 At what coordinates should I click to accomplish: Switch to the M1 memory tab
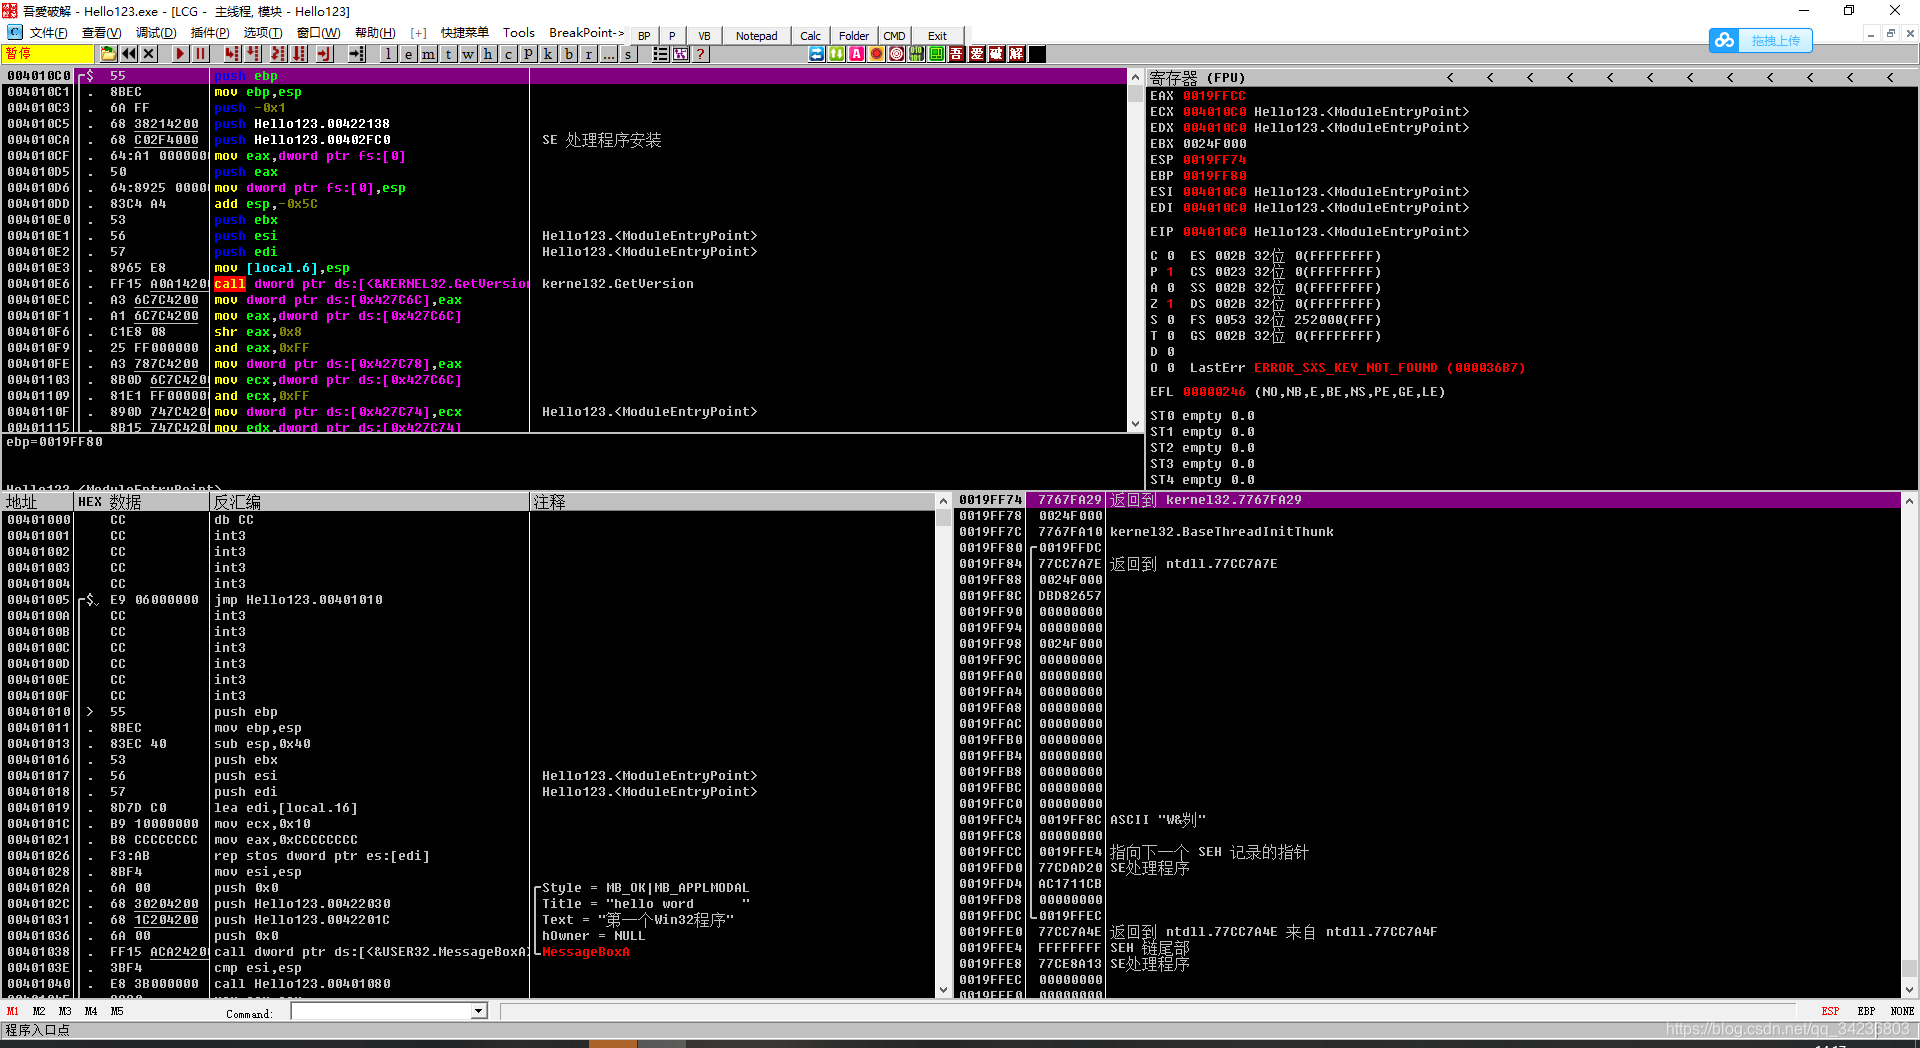click(x=13, y=1011)
